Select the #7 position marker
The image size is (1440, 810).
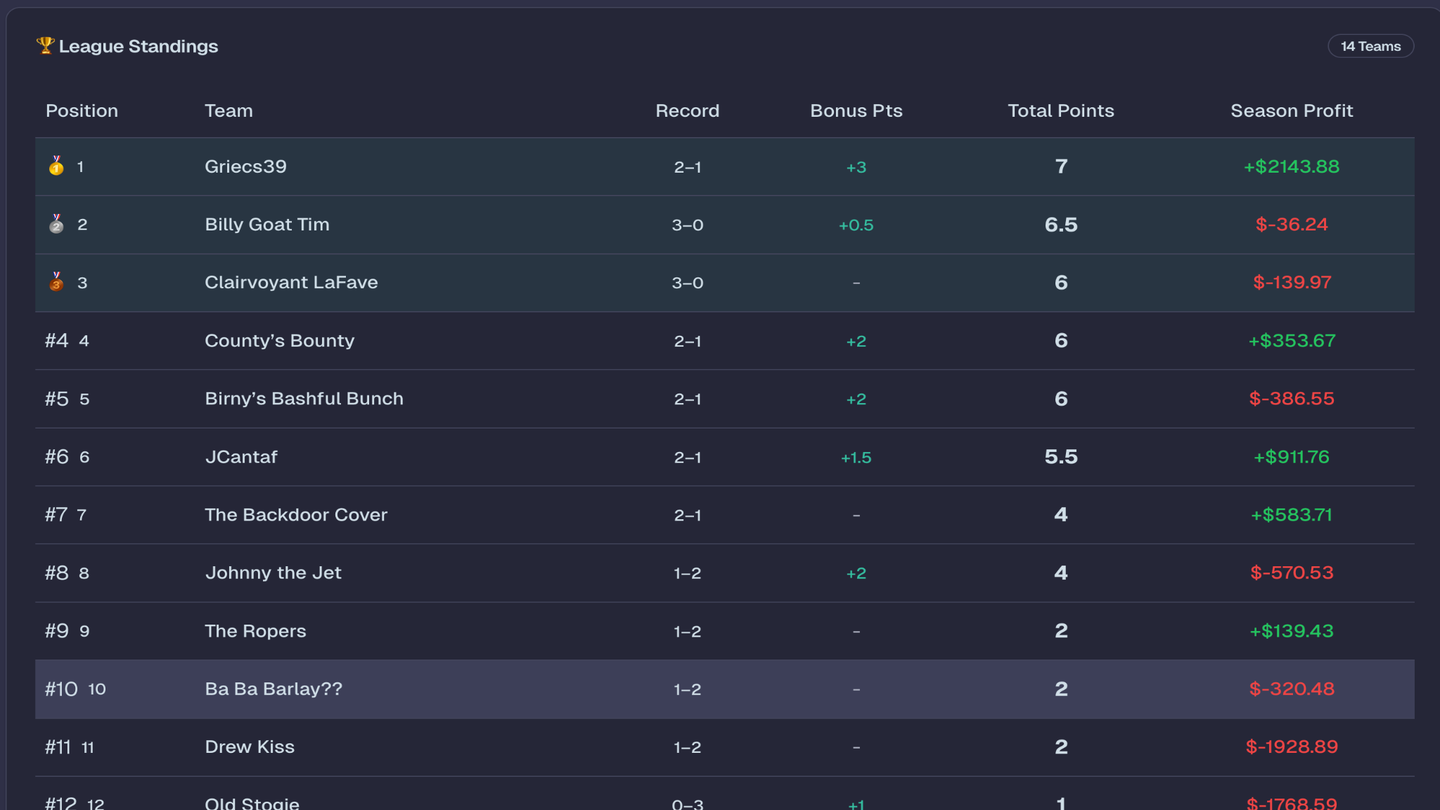(56, 514)
